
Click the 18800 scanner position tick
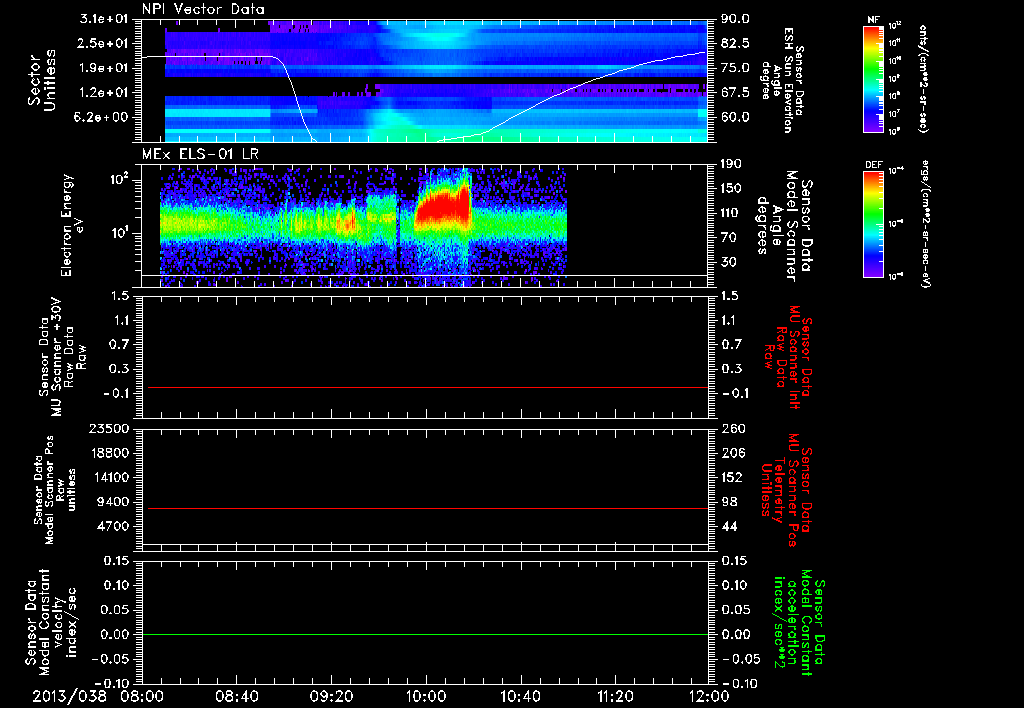pos(110,453)
